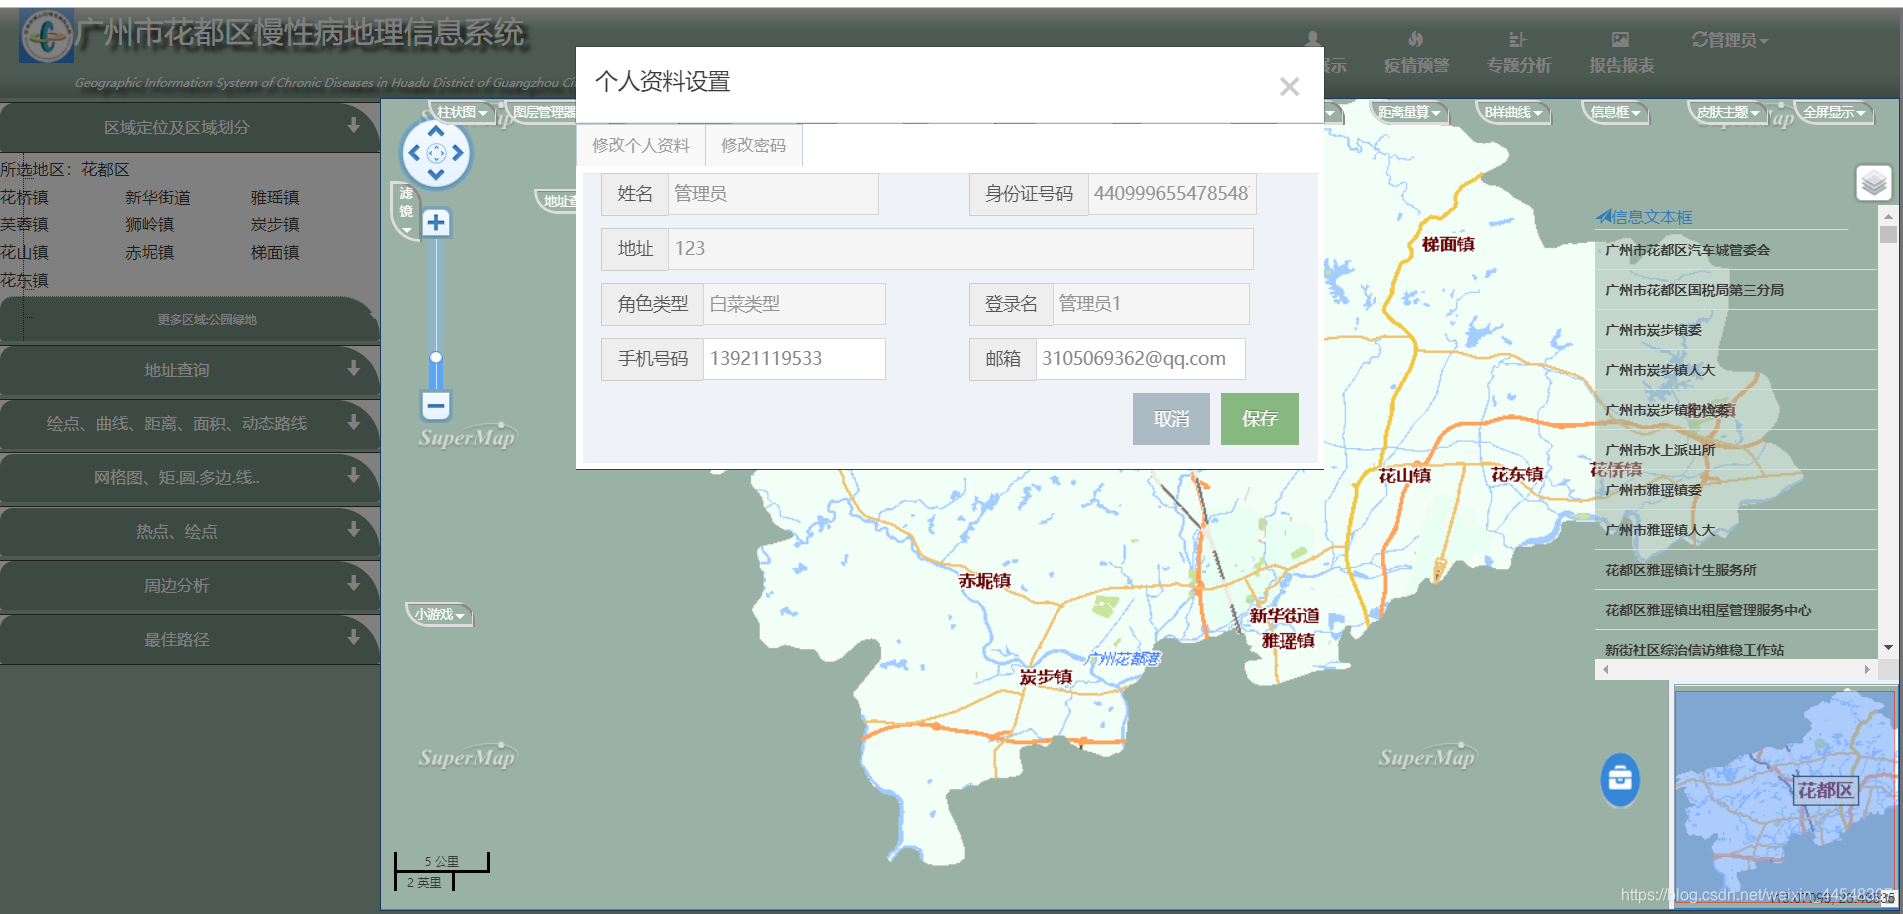The height and width of the screenshot is (914, 1903).
Task: Switch to the 修改密码 tab
Action: tap(753, 145)
